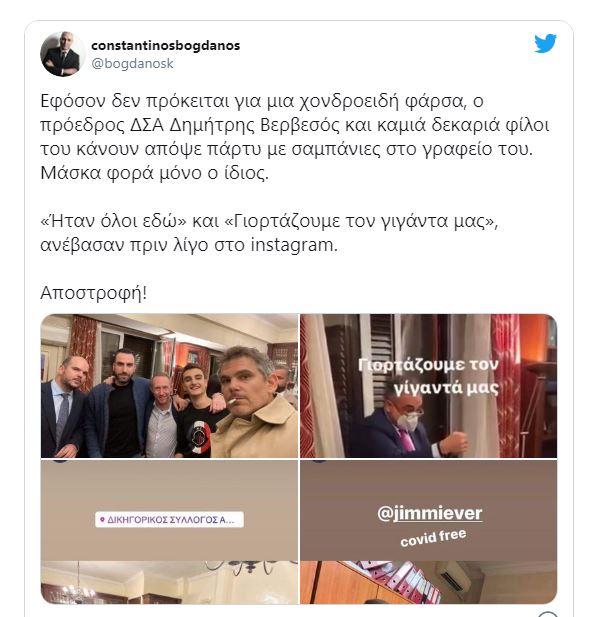Click the phrase 'χονδροειδή φάρσα' in tweet

pyautogui.click(x=383, y=101)
